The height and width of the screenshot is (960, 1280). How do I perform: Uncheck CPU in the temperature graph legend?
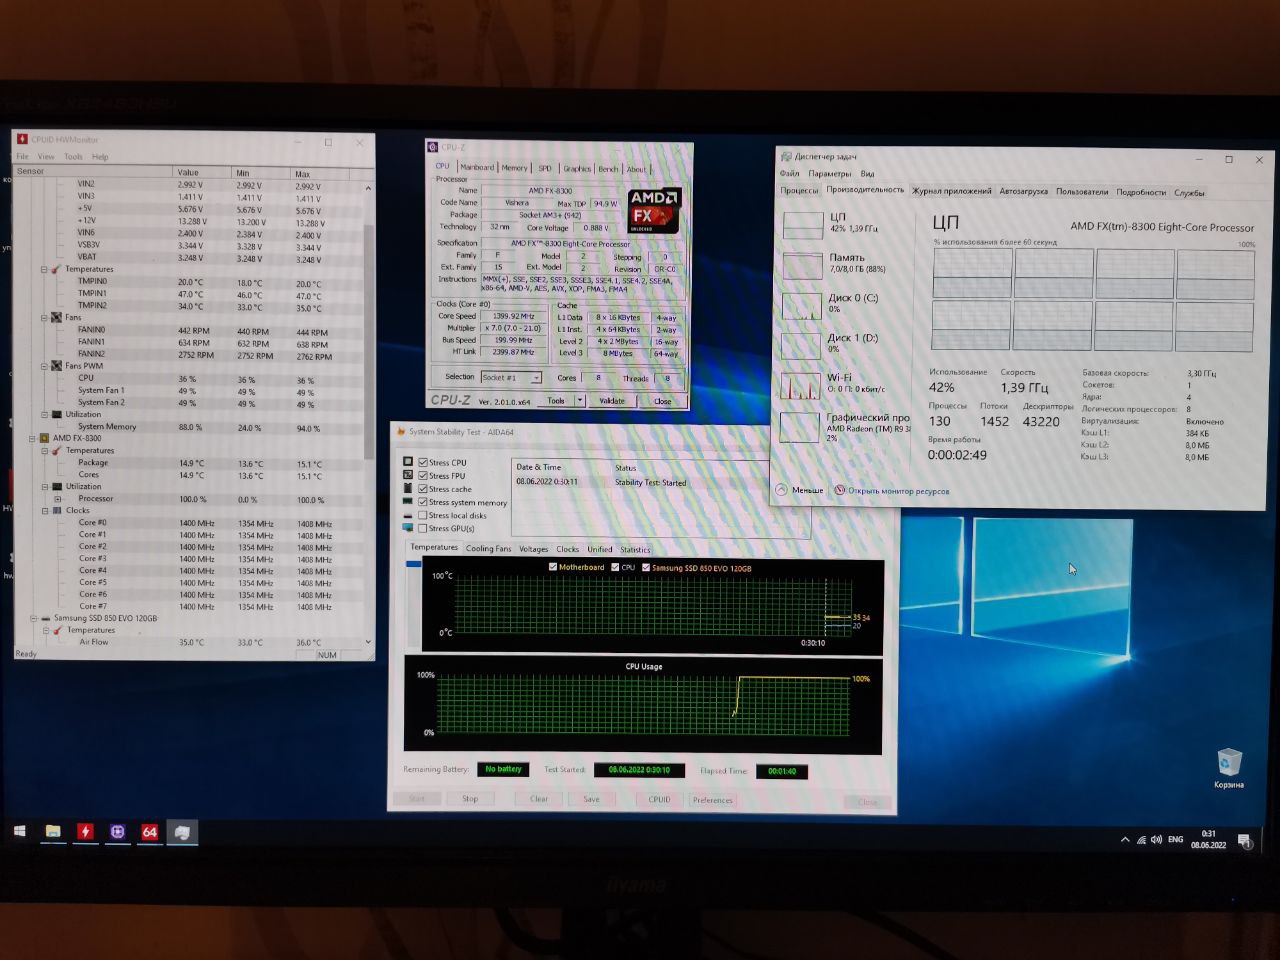click(615, 567)
